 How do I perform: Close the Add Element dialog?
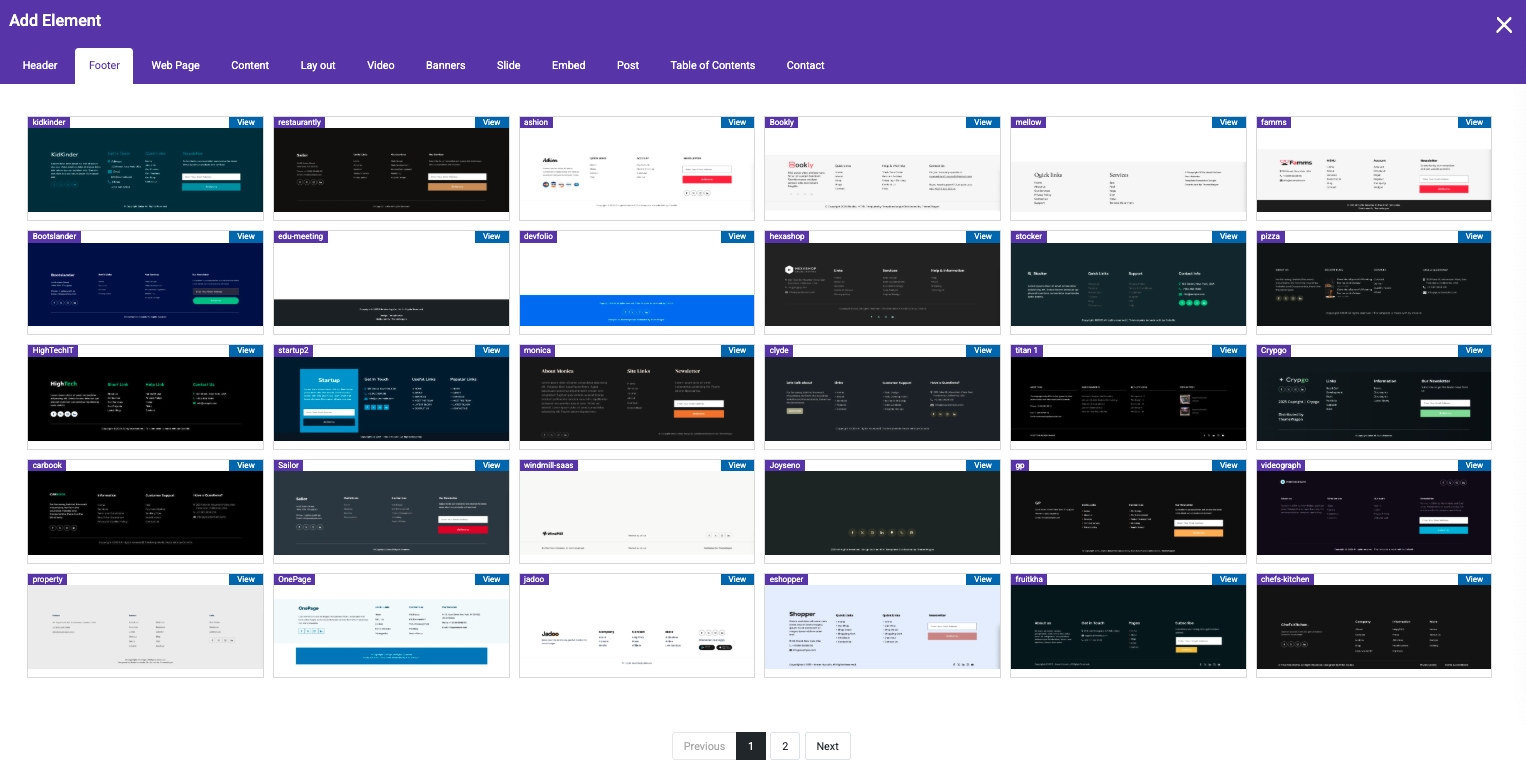[x=1503, y=25]
